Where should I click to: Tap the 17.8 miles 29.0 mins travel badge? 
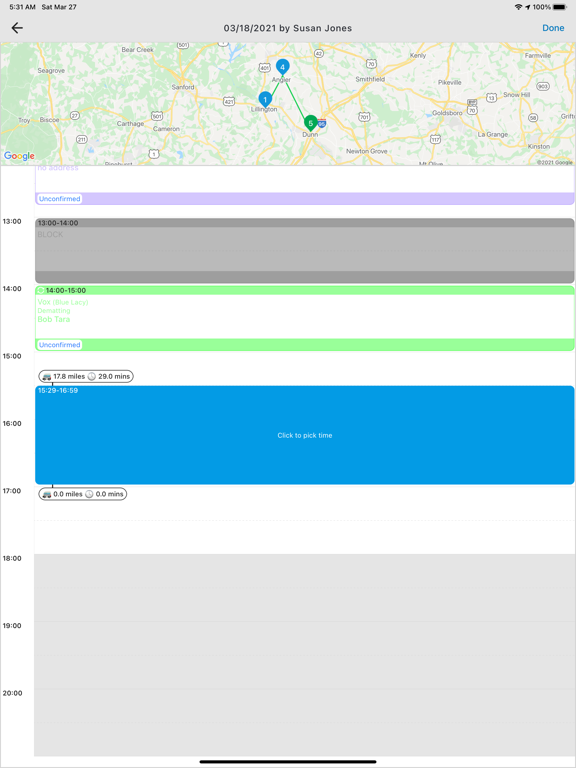86,376
